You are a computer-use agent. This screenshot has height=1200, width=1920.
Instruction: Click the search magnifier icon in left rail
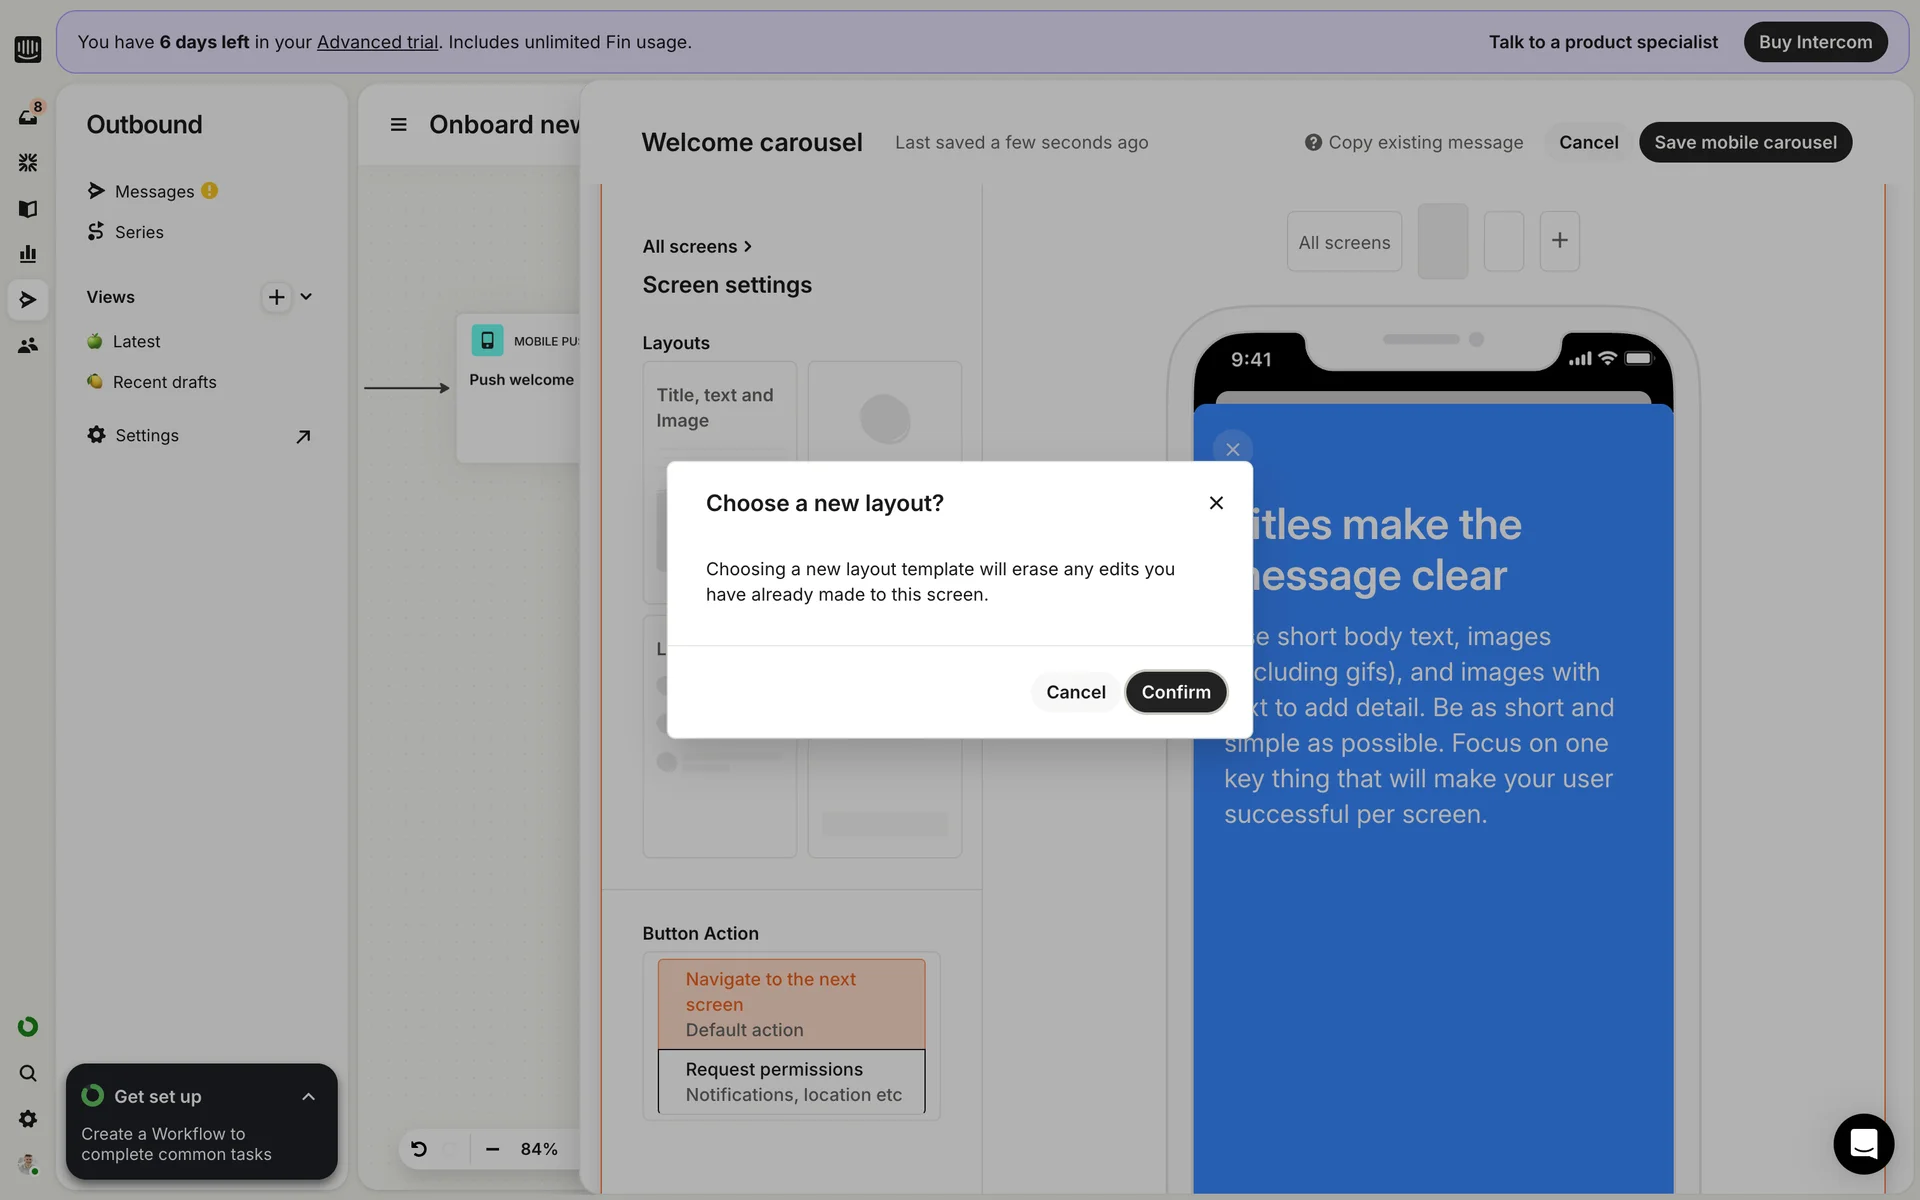click(x=28, y=1073)
